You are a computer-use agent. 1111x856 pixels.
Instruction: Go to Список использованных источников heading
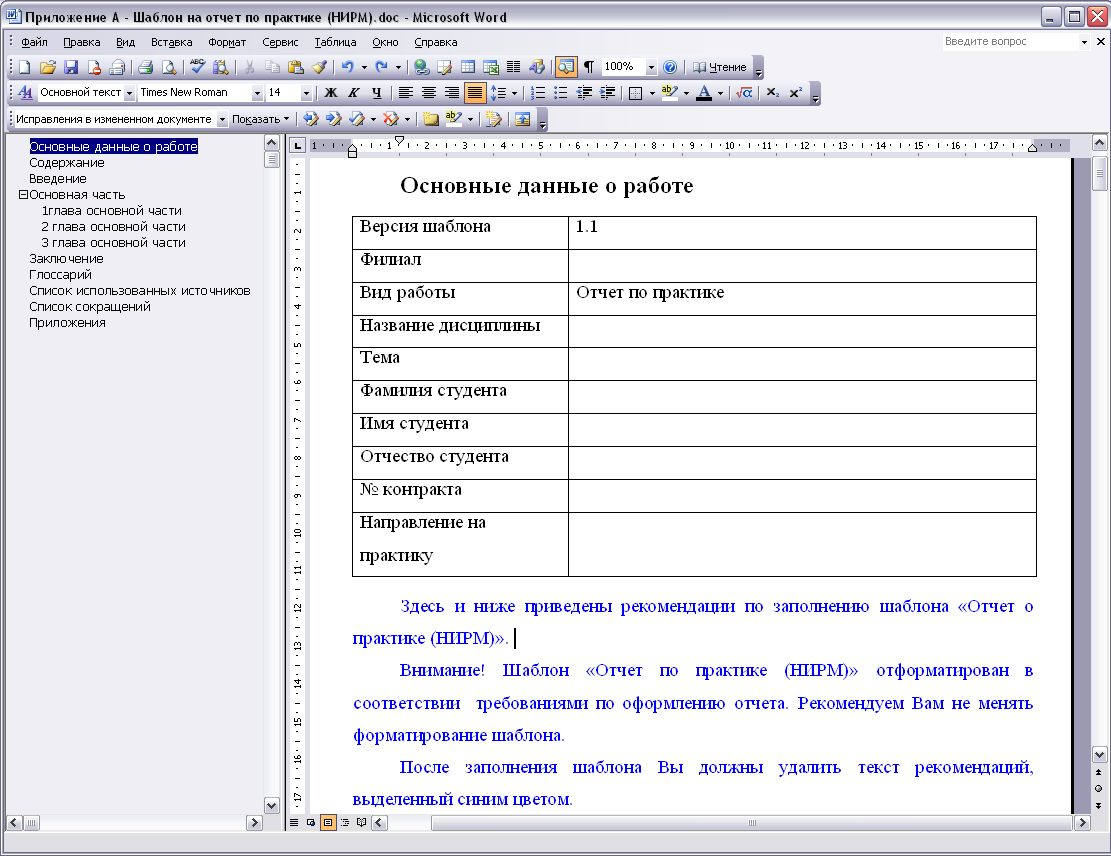(x=140, y=291)
